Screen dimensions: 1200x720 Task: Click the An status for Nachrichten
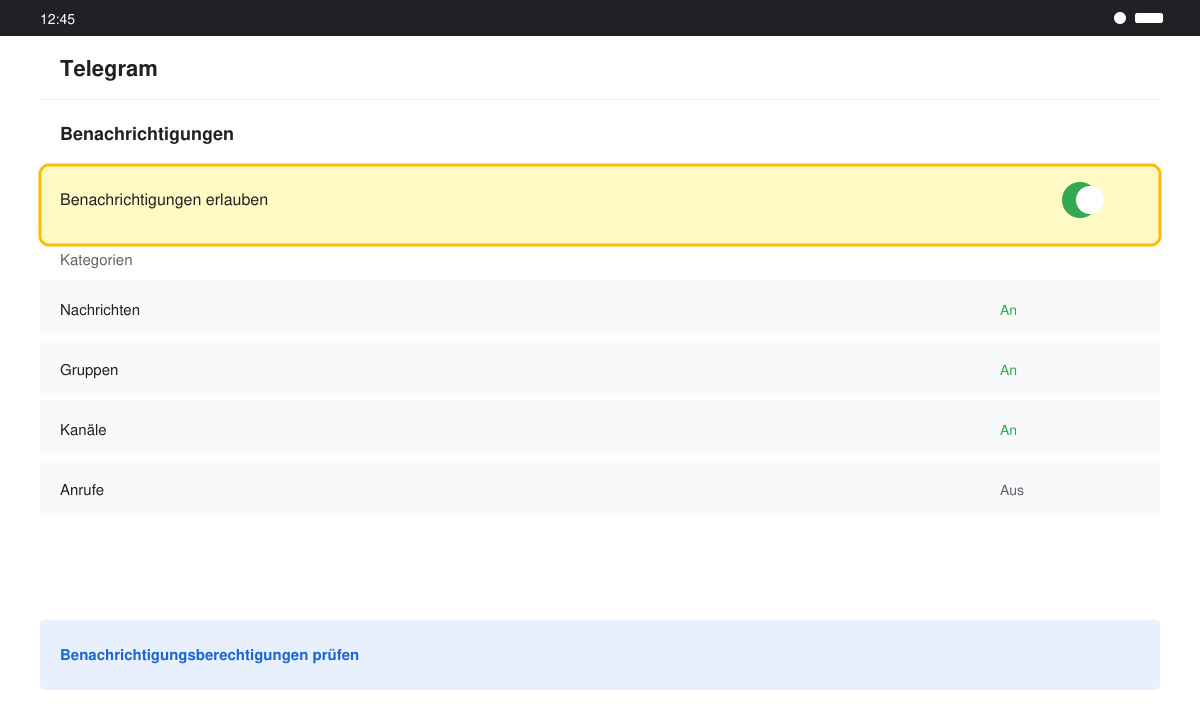[1008, 310]
